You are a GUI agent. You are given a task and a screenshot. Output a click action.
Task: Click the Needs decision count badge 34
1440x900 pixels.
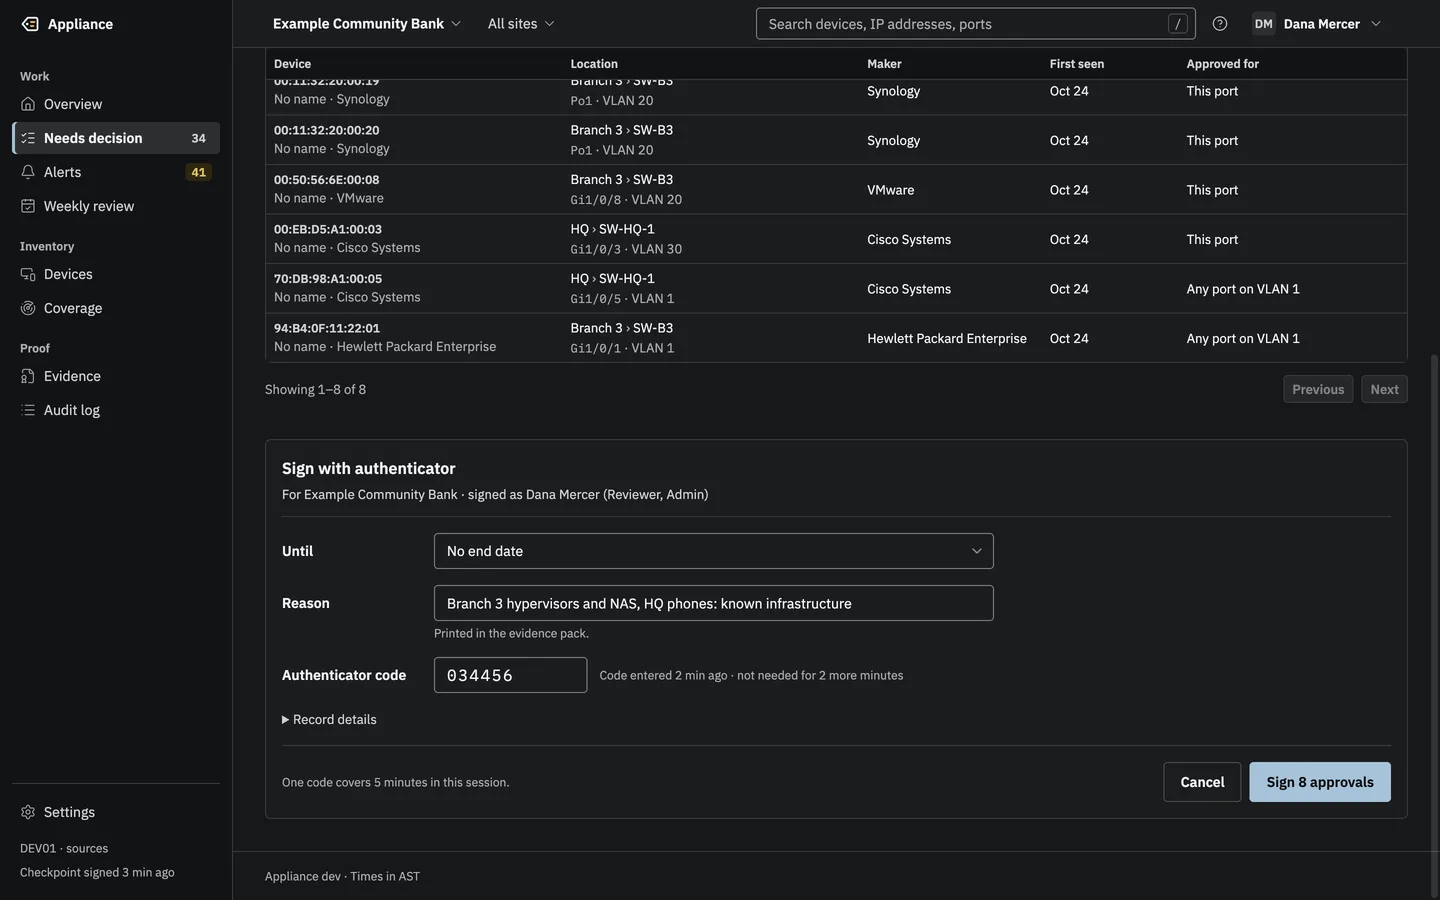click(199, 138)
